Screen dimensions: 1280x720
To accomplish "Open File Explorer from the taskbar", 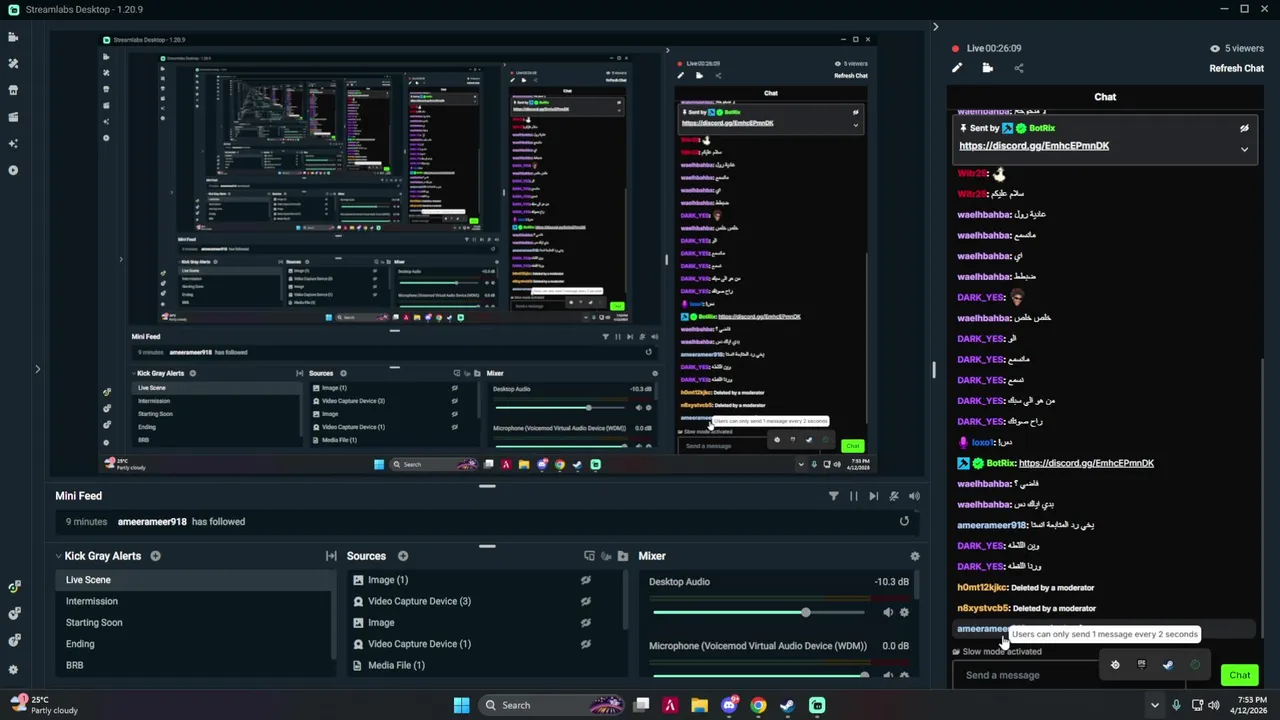I will pyautogui.click(x=699, y=705).
